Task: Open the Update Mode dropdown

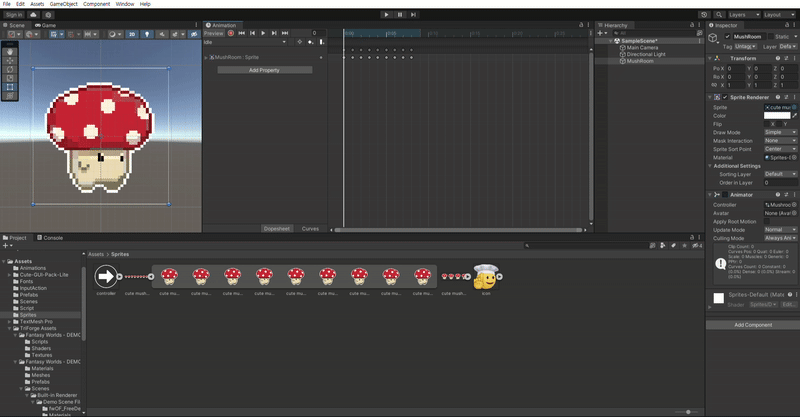Action: pyautogui.click(x=780, y=230)
